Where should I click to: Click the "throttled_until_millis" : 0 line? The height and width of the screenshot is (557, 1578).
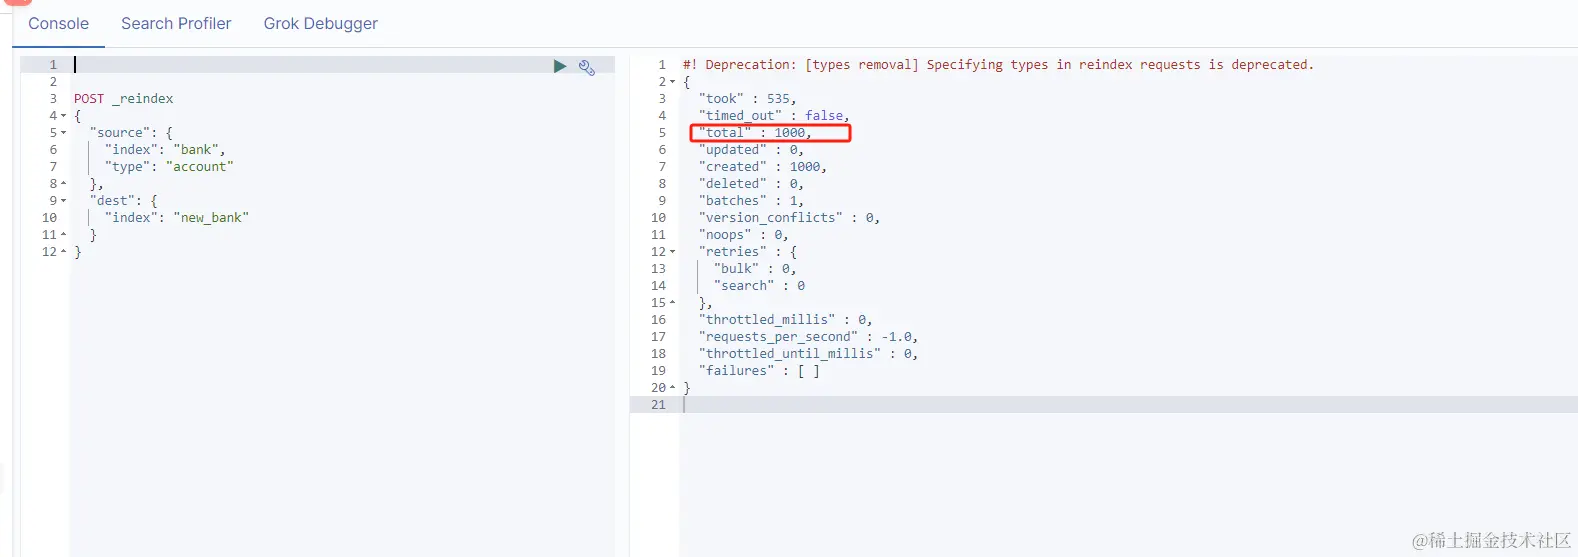(x=808, y=354)
